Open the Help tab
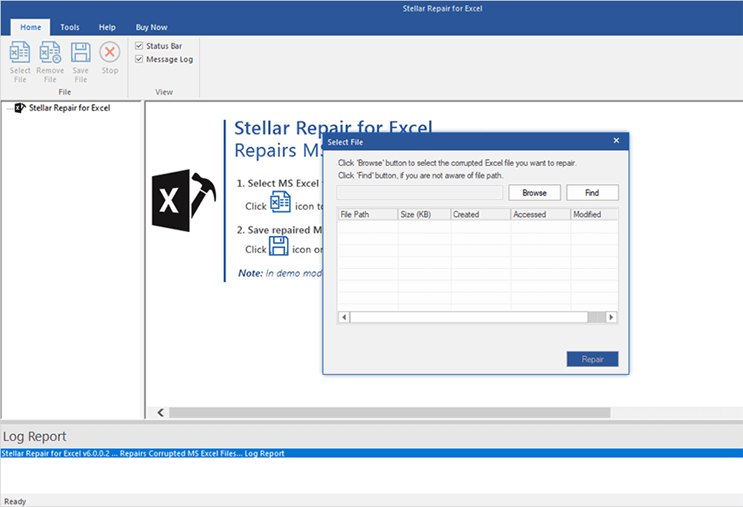 coord(107,27)
